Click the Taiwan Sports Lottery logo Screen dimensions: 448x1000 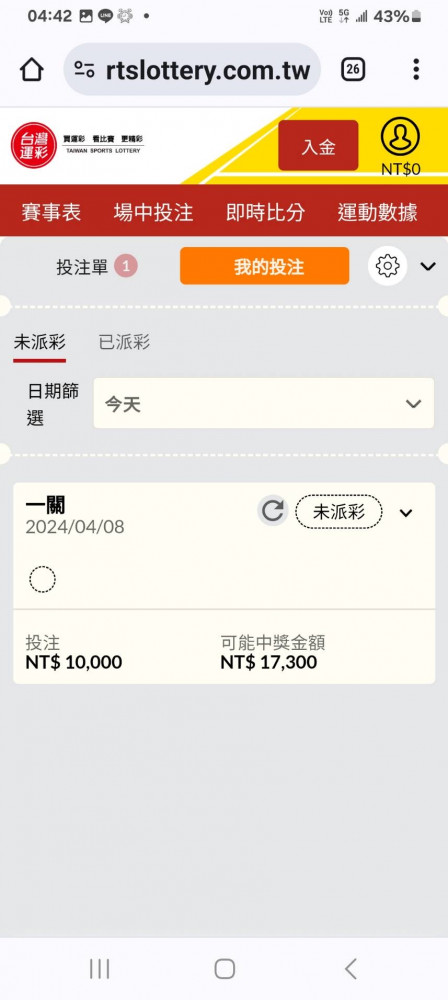tap(77, 145)
